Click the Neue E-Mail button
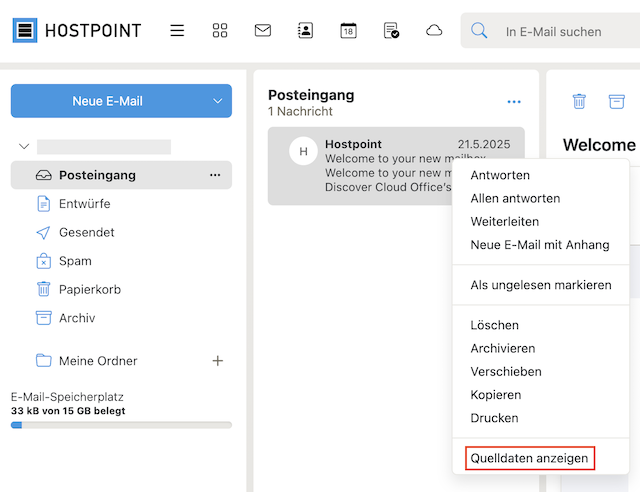 click(107, 101)
